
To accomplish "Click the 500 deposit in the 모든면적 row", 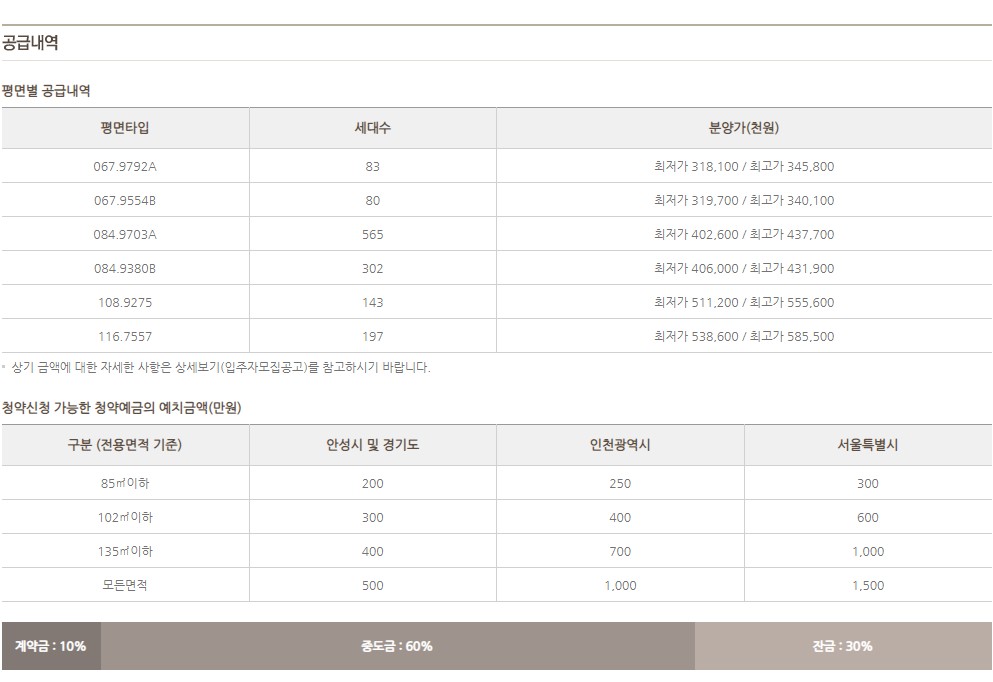I will pyautogui.click(x=372, y=586).
